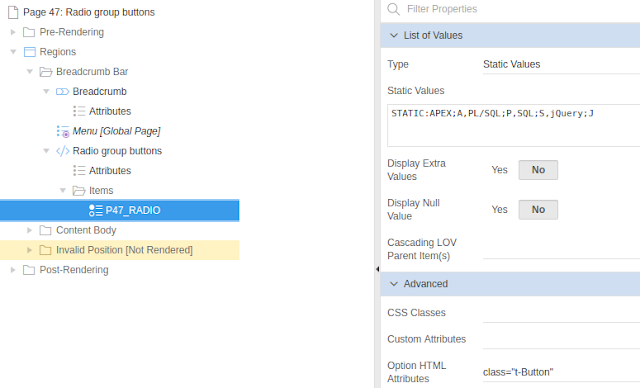640x388 pixels.
Task: Expand the Pre-Rendering tree node
Action: (13, 32)
